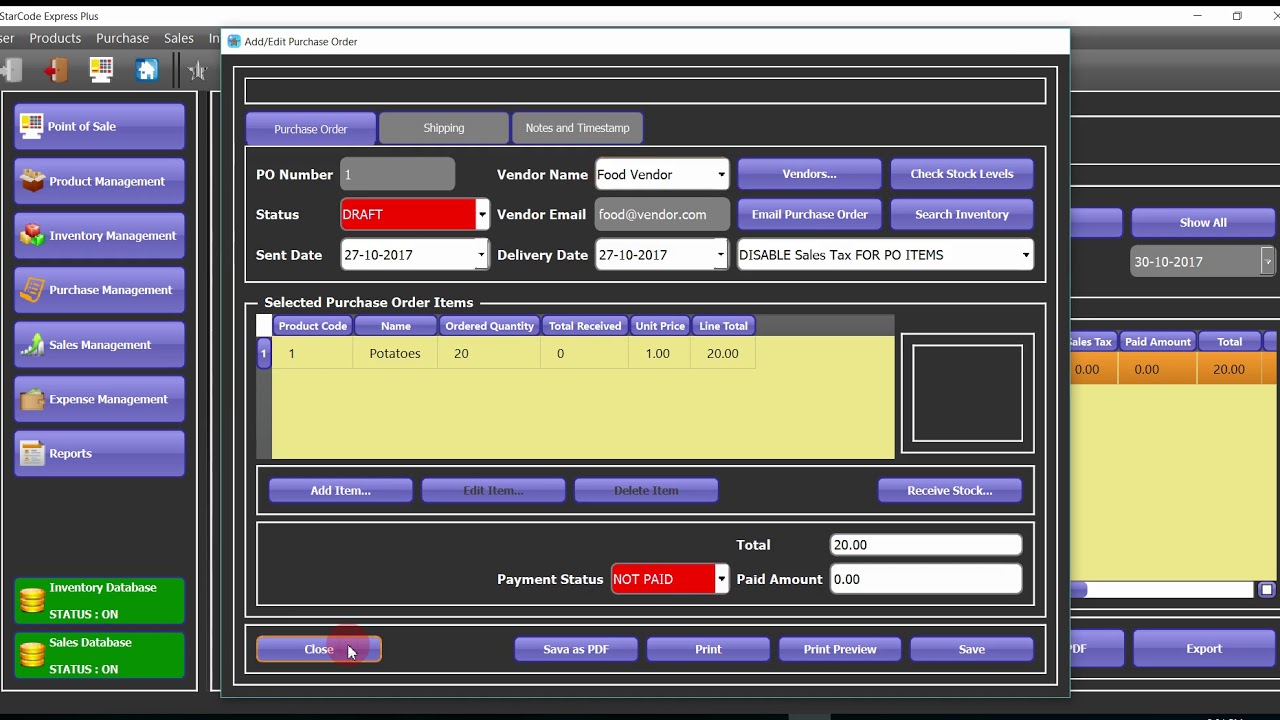Screen dimensions: 1280x720
Task: Click Export in background window
Action: (x=1204, y=648)
